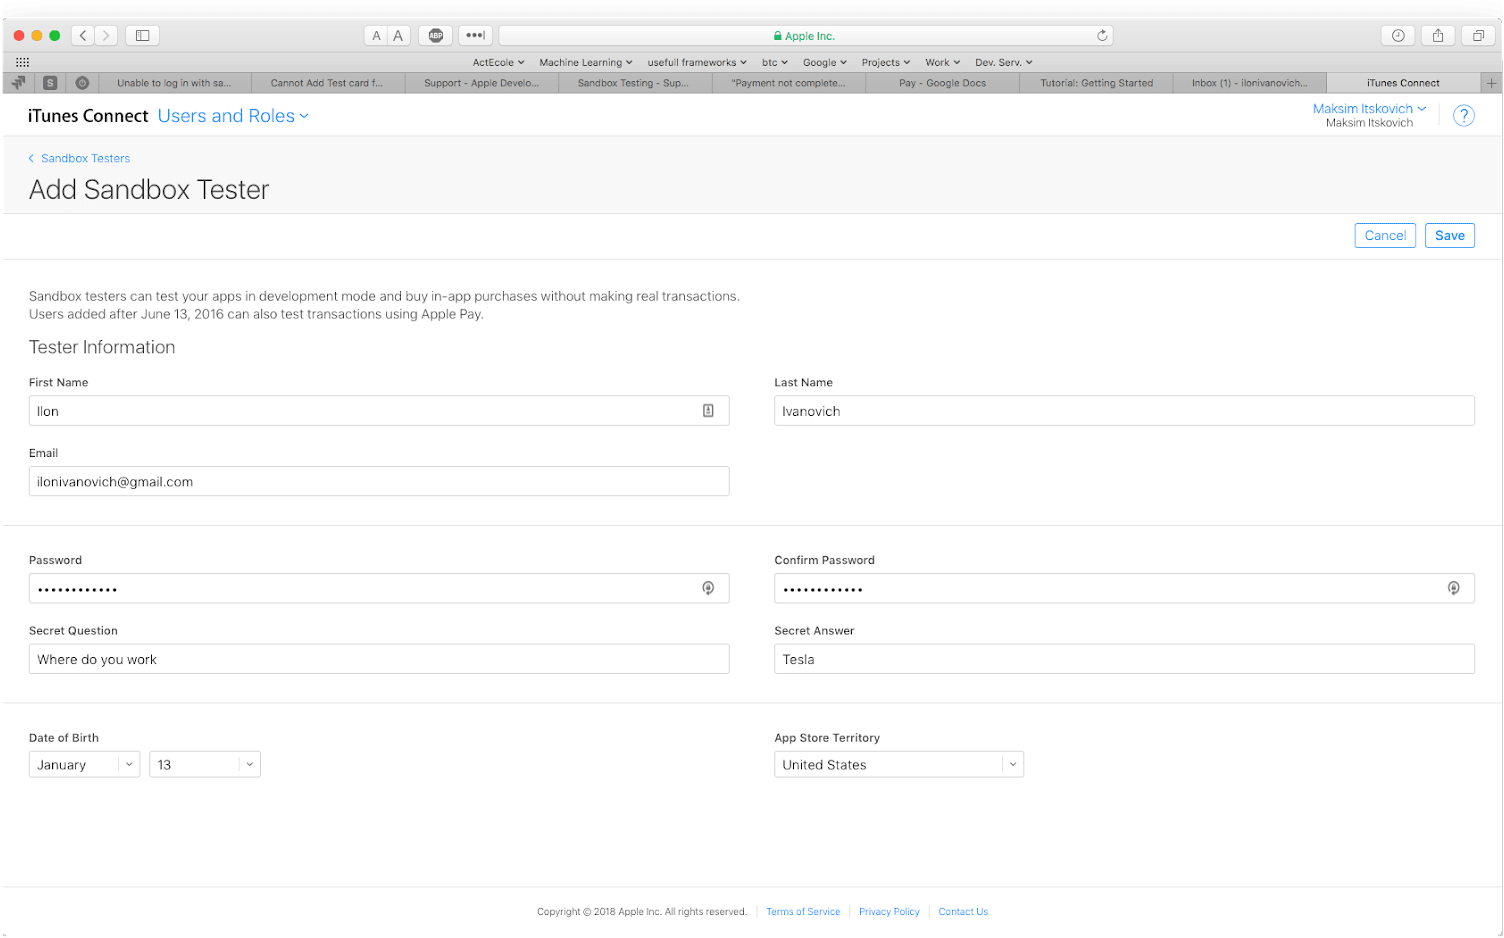This screenshot has height=938, width=1504.
Task: Open the App Store Territory dropdown
Action: pyautogui.click(x=899, y=764)
